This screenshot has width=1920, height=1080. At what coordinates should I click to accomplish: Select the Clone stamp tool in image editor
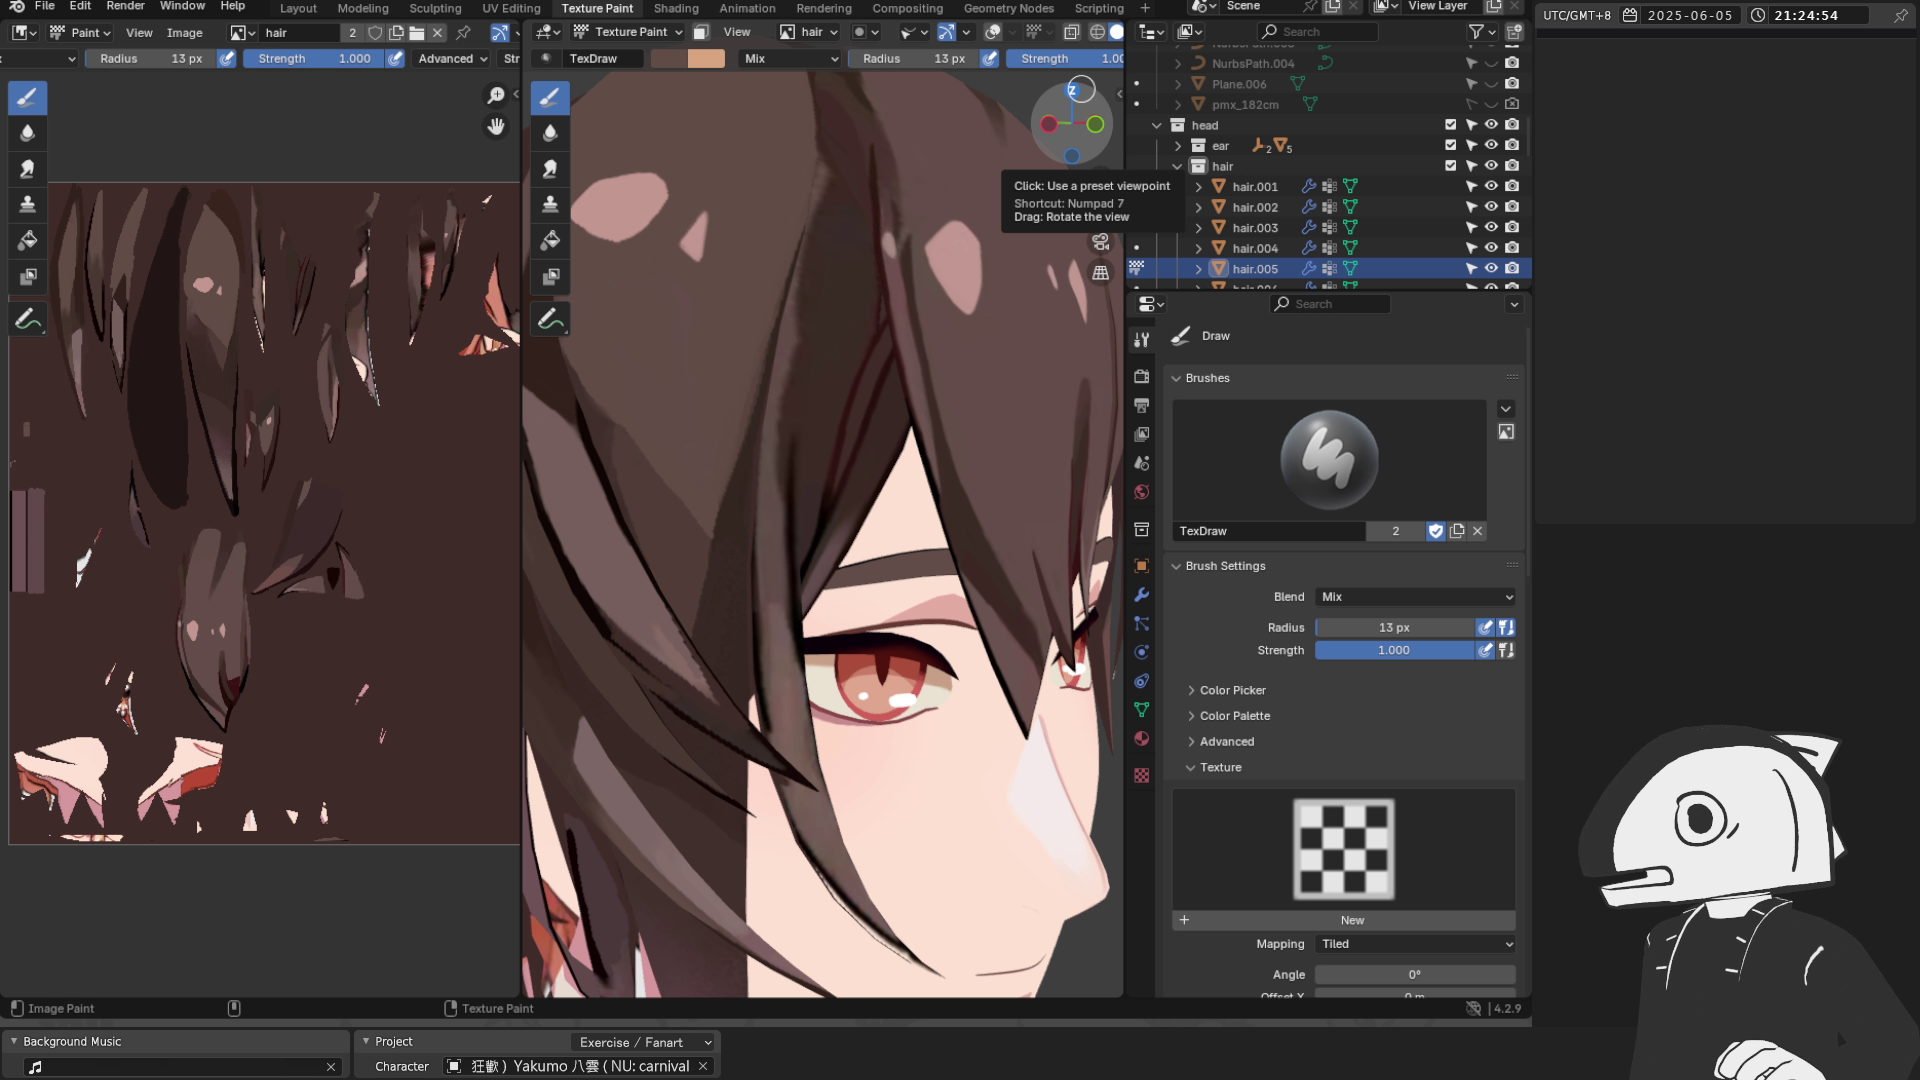[27, 205]
